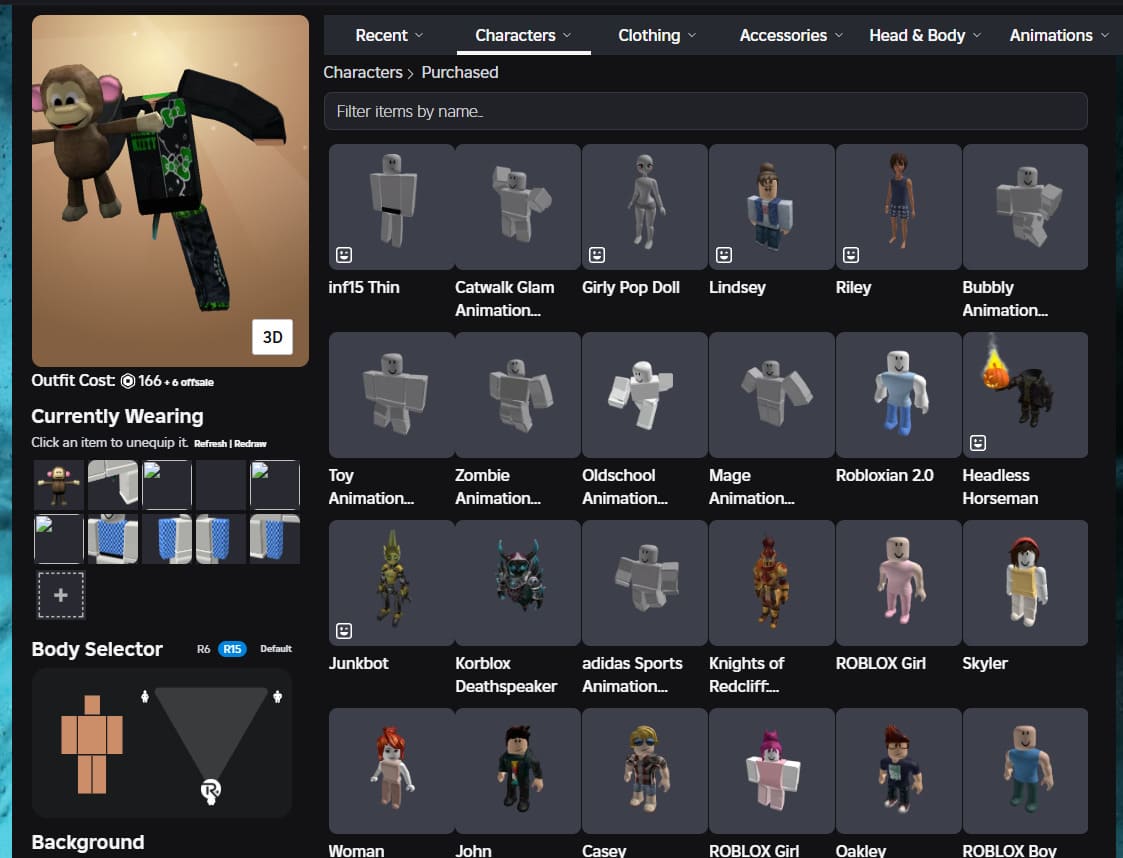This screenshot has height=858, width=1123.
Task: Select the R6 body type
Action: [x=204, y=649]
